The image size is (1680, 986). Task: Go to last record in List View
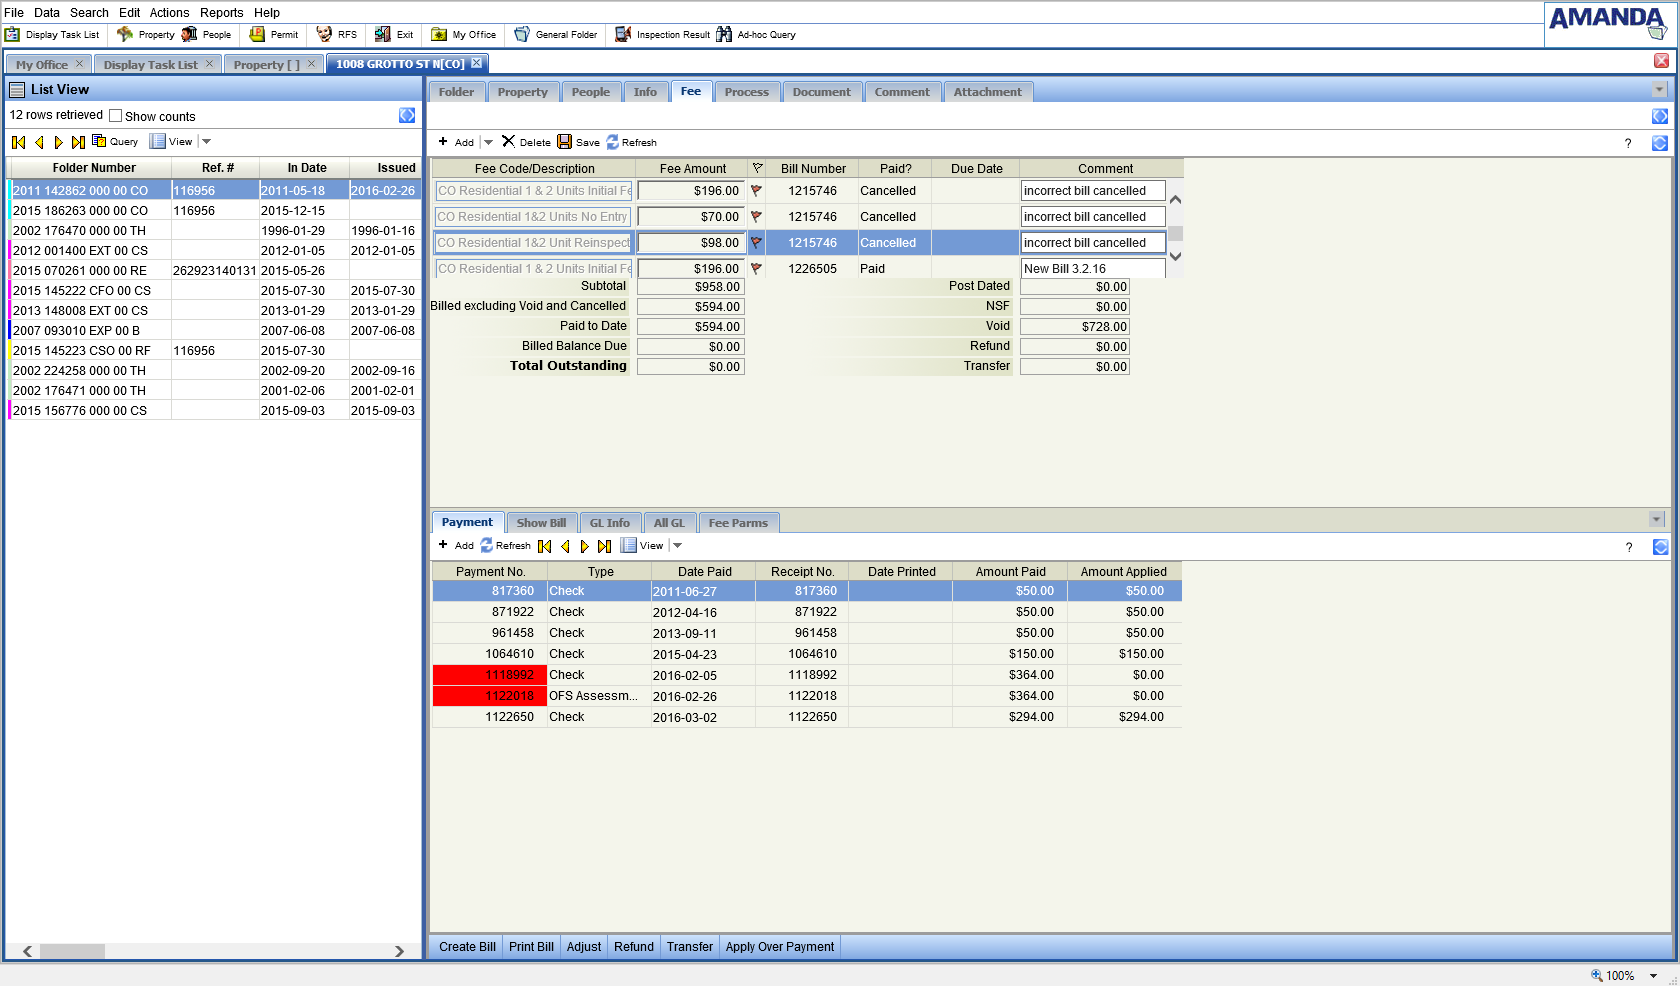pyautogui.click(x=78, y=142)
